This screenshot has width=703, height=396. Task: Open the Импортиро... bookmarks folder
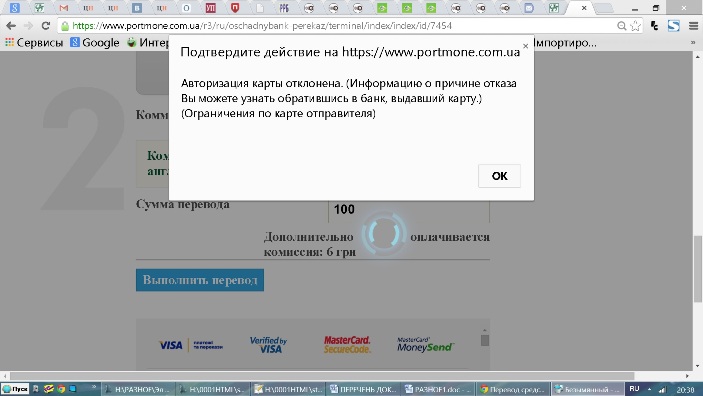[565, 43]
